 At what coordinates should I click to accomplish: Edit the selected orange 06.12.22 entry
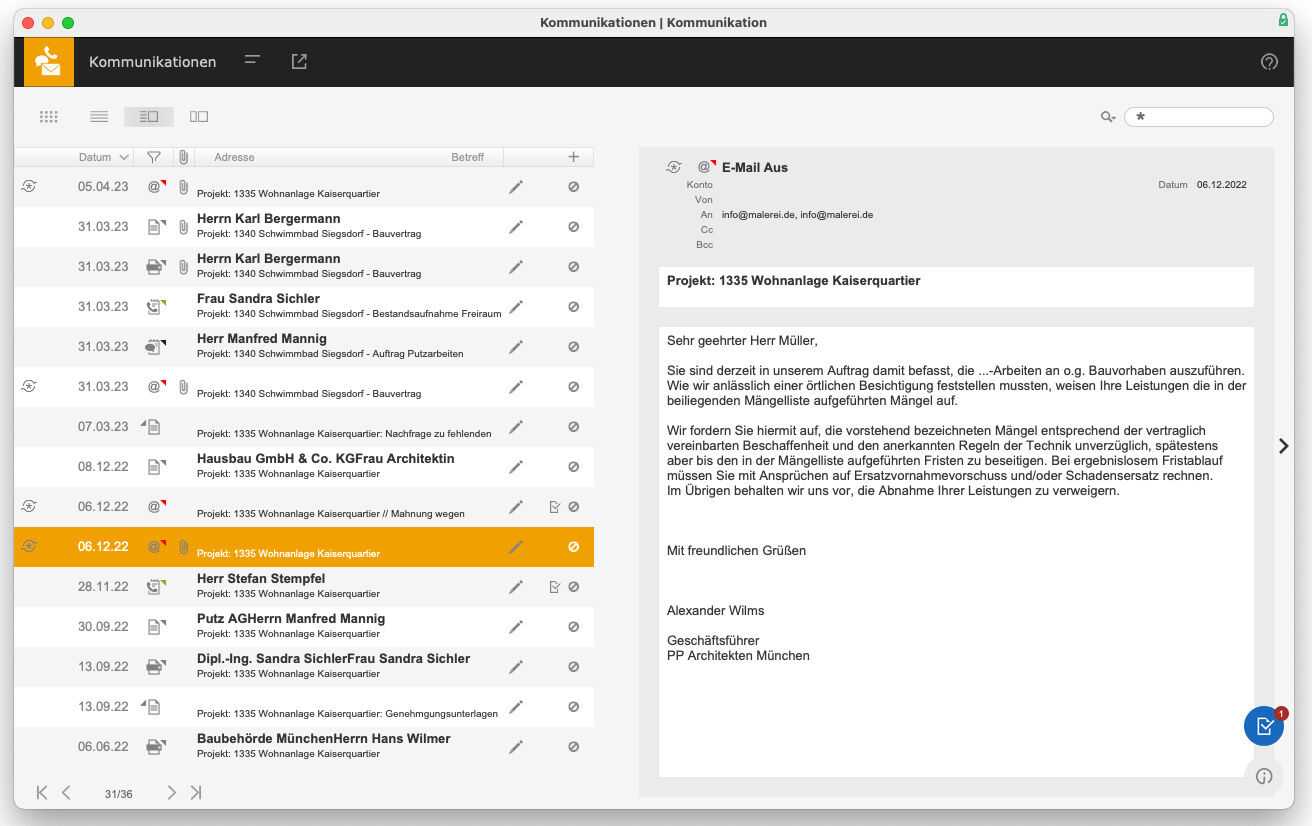516,547
